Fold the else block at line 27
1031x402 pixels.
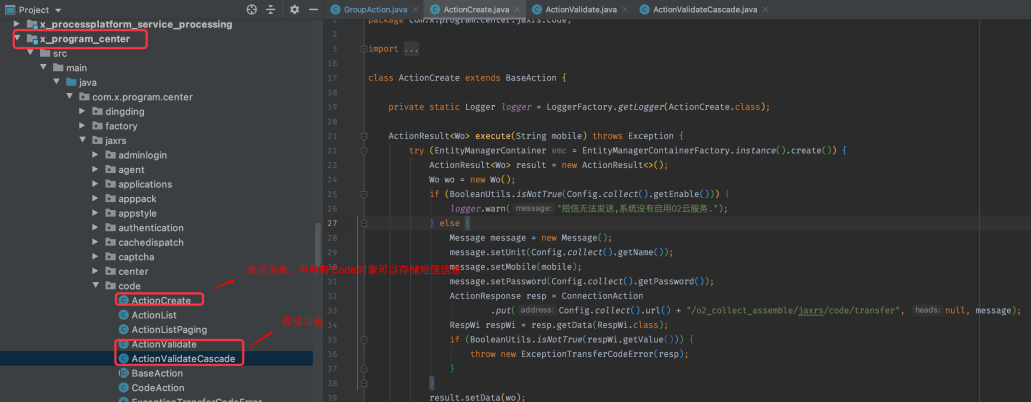364,223
